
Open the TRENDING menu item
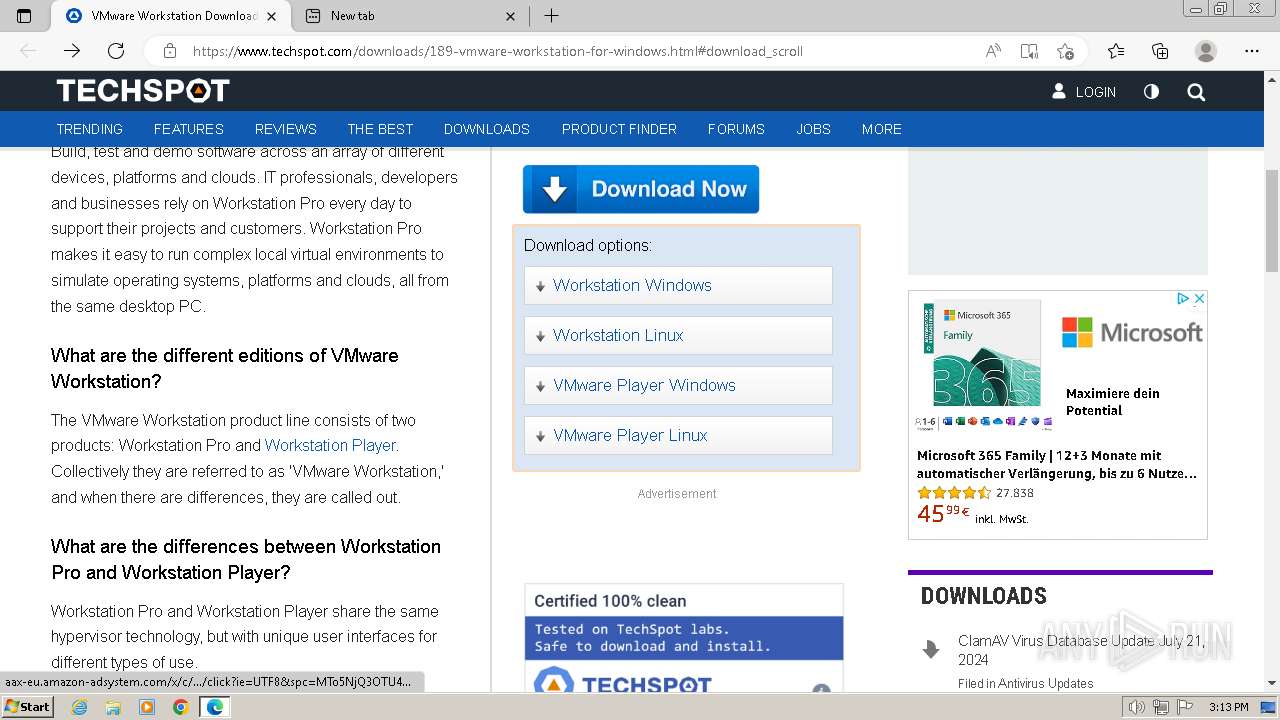coord(89,129)
